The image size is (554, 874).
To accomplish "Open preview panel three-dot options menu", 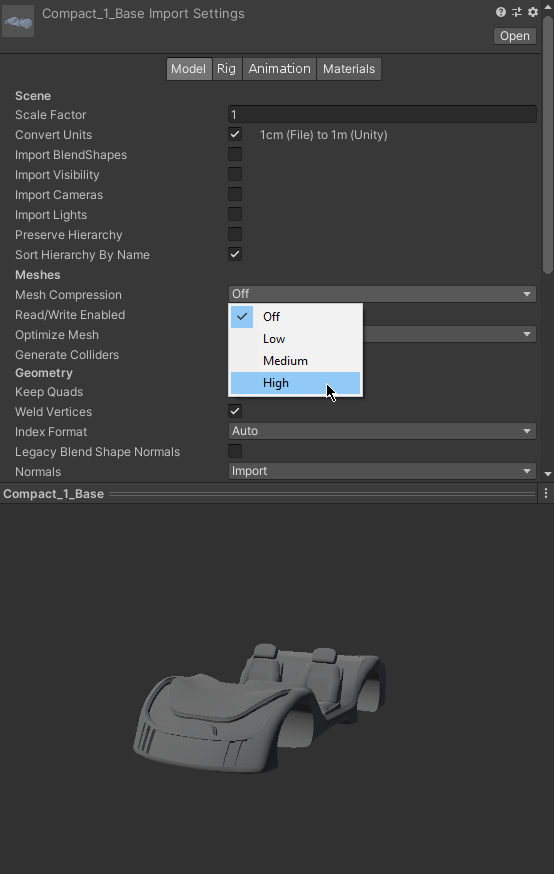I will point(546,493).
